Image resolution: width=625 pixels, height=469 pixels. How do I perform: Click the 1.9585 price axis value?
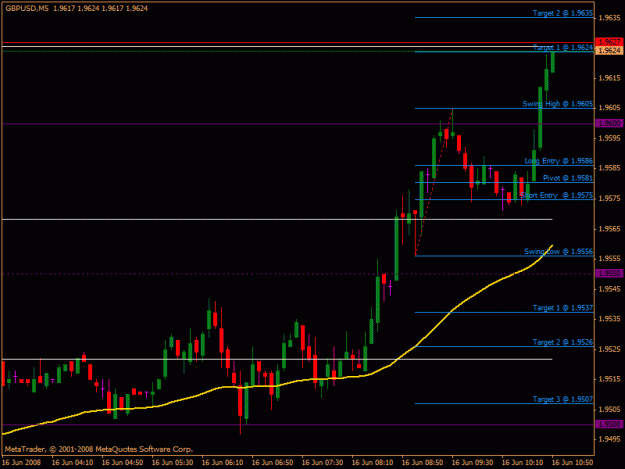(610, 168)
